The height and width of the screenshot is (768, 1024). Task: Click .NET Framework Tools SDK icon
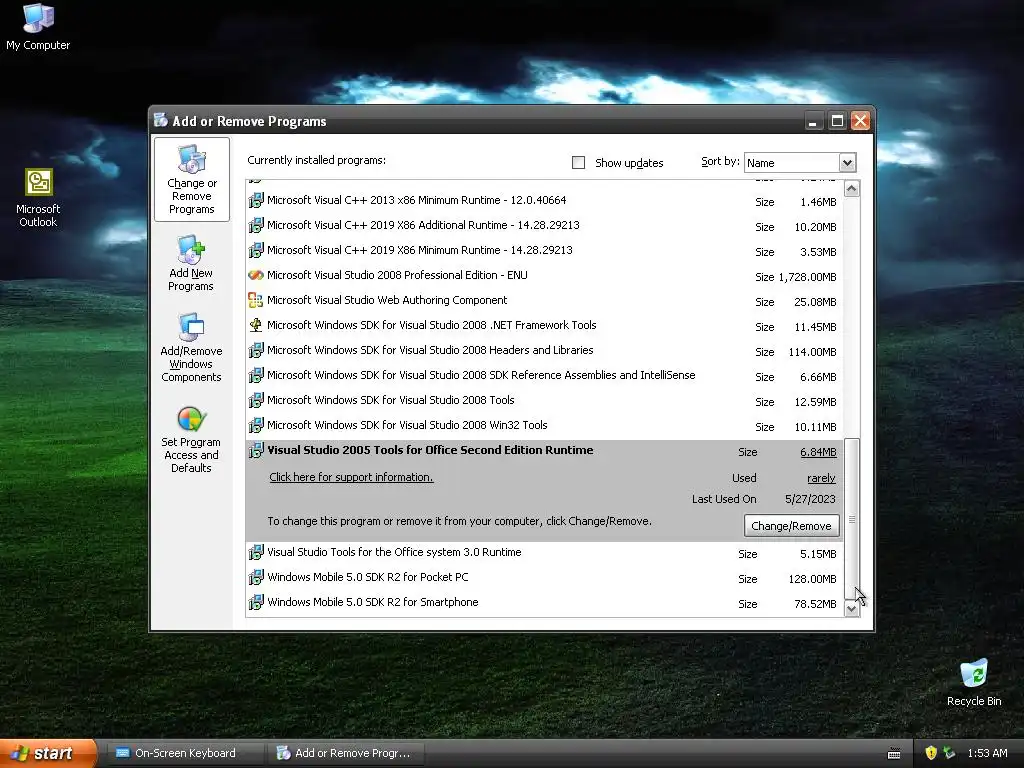[x=256, y=325]
